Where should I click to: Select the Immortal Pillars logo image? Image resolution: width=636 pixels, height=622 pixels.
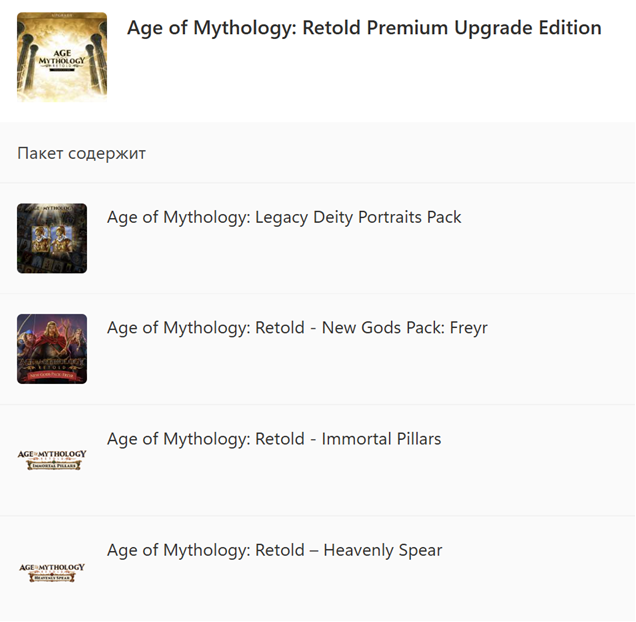pos(52,460)
